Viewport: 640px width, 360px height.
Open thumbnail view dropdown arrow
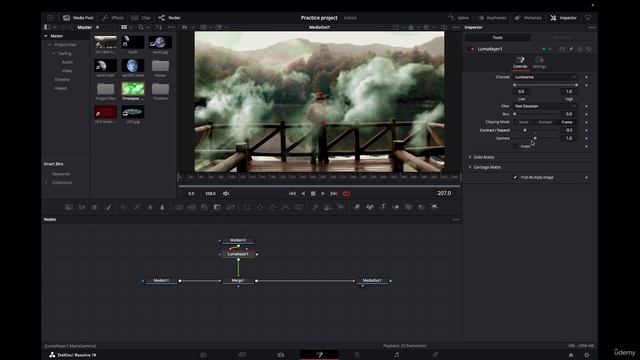[x=131, y=27]
